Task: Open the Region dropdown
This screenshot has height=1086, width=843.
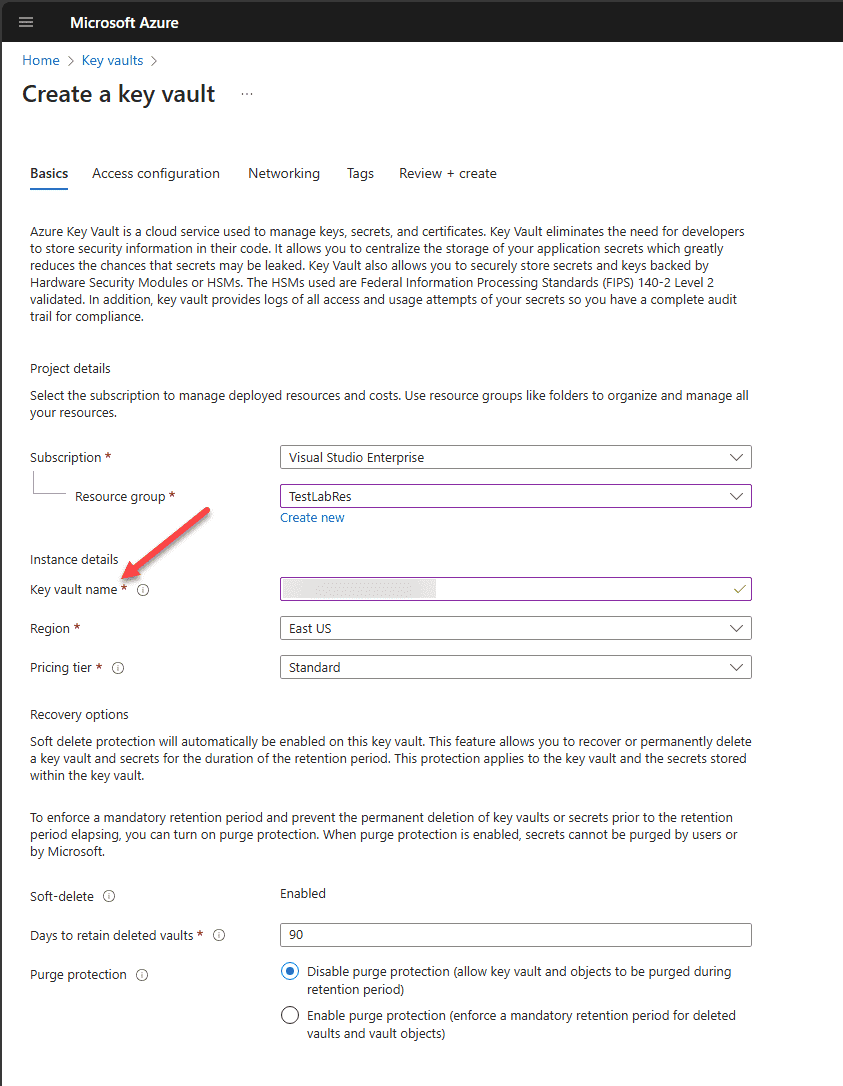Action: point(515,628)
